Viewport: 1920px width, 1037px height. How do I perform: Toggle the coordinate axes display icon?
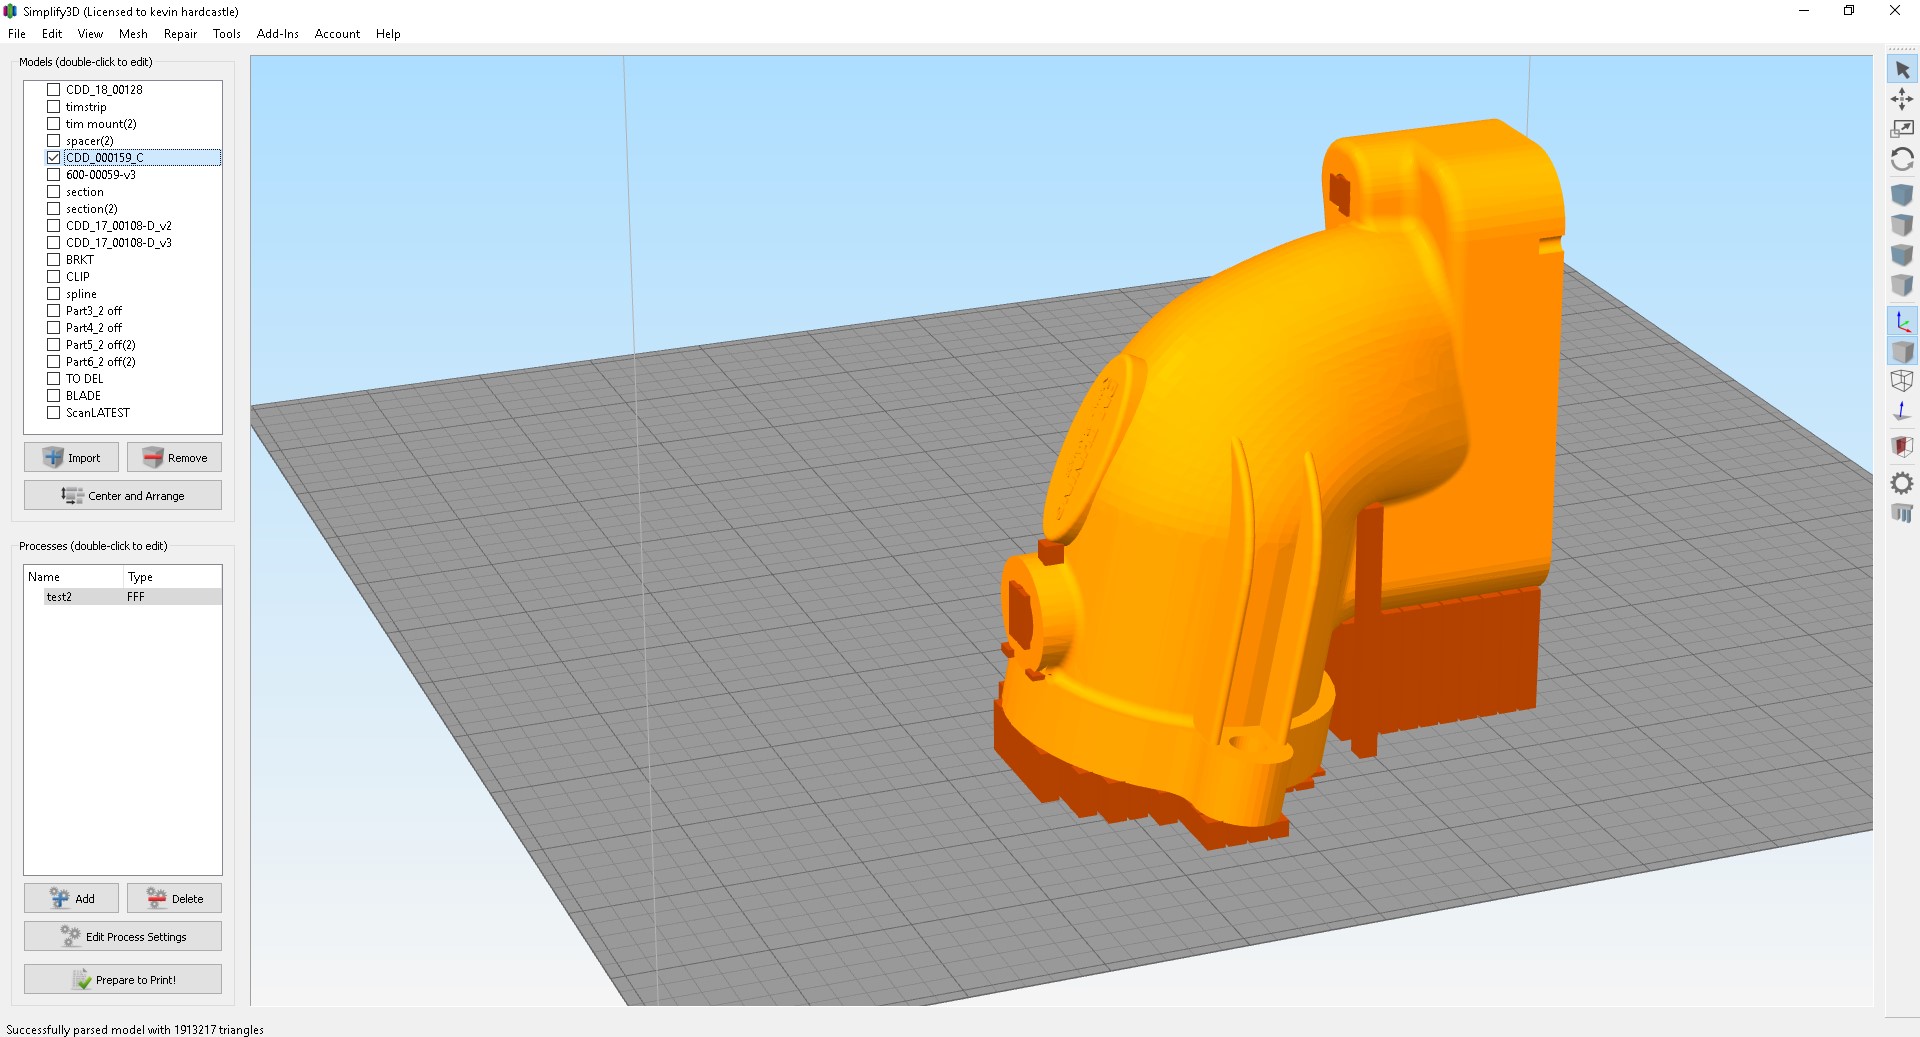[1902, 321]
